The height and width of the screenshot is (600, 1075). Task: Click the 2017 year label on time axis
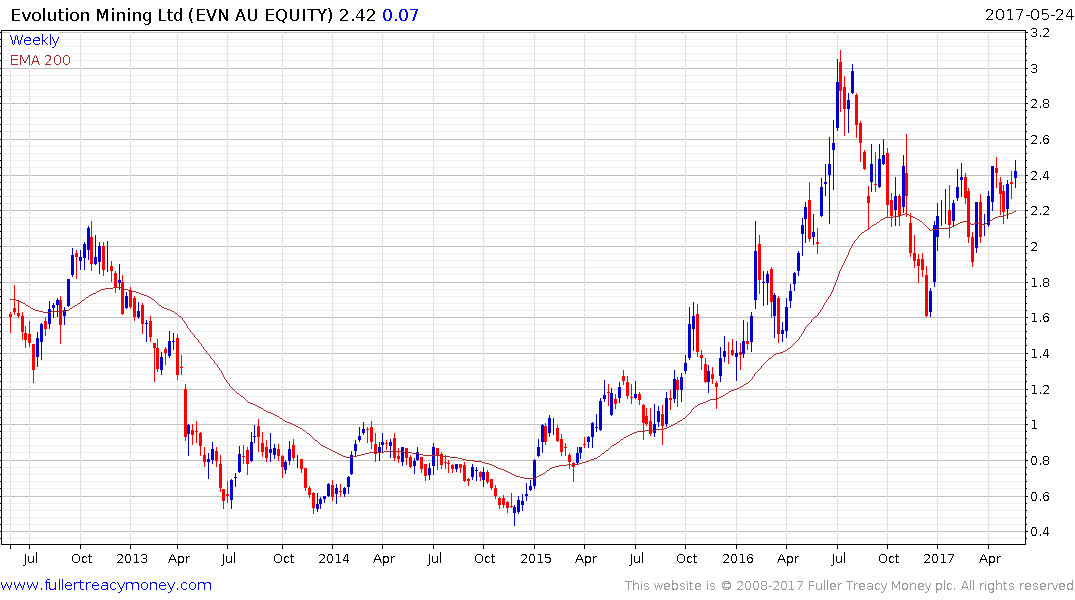939,559
